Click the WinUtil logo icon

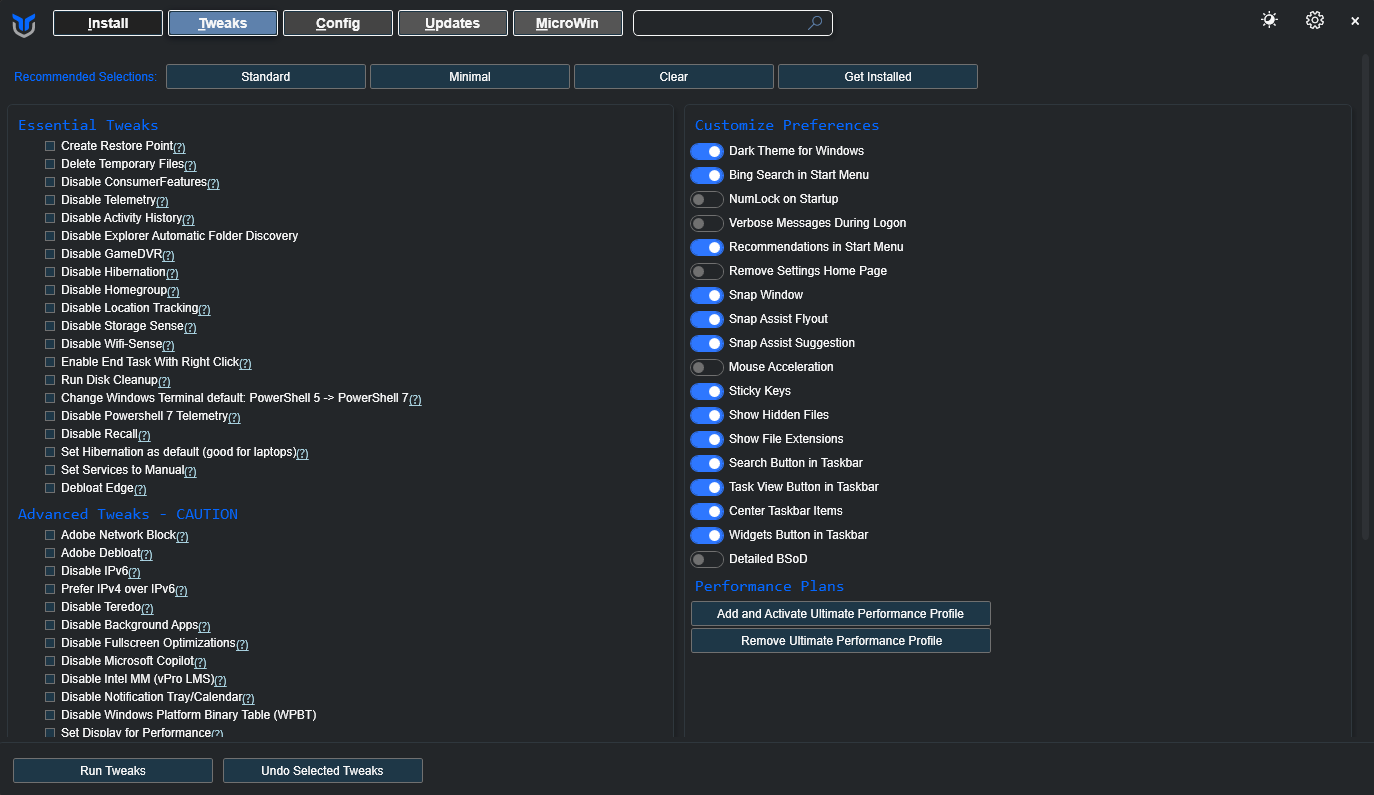coord(24,24)
